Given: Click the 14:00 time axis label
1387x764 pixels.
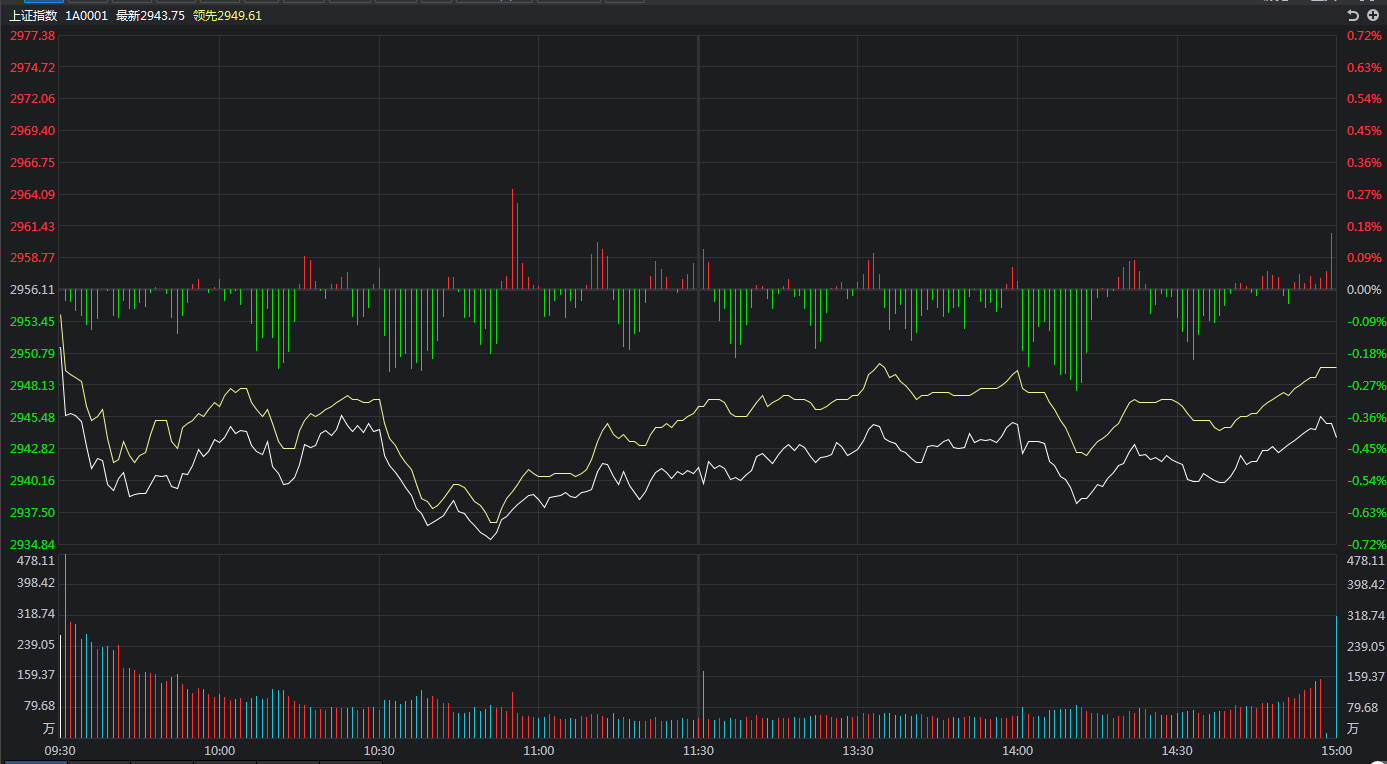Looking at the screenshot, I should tap(1017, 751).
